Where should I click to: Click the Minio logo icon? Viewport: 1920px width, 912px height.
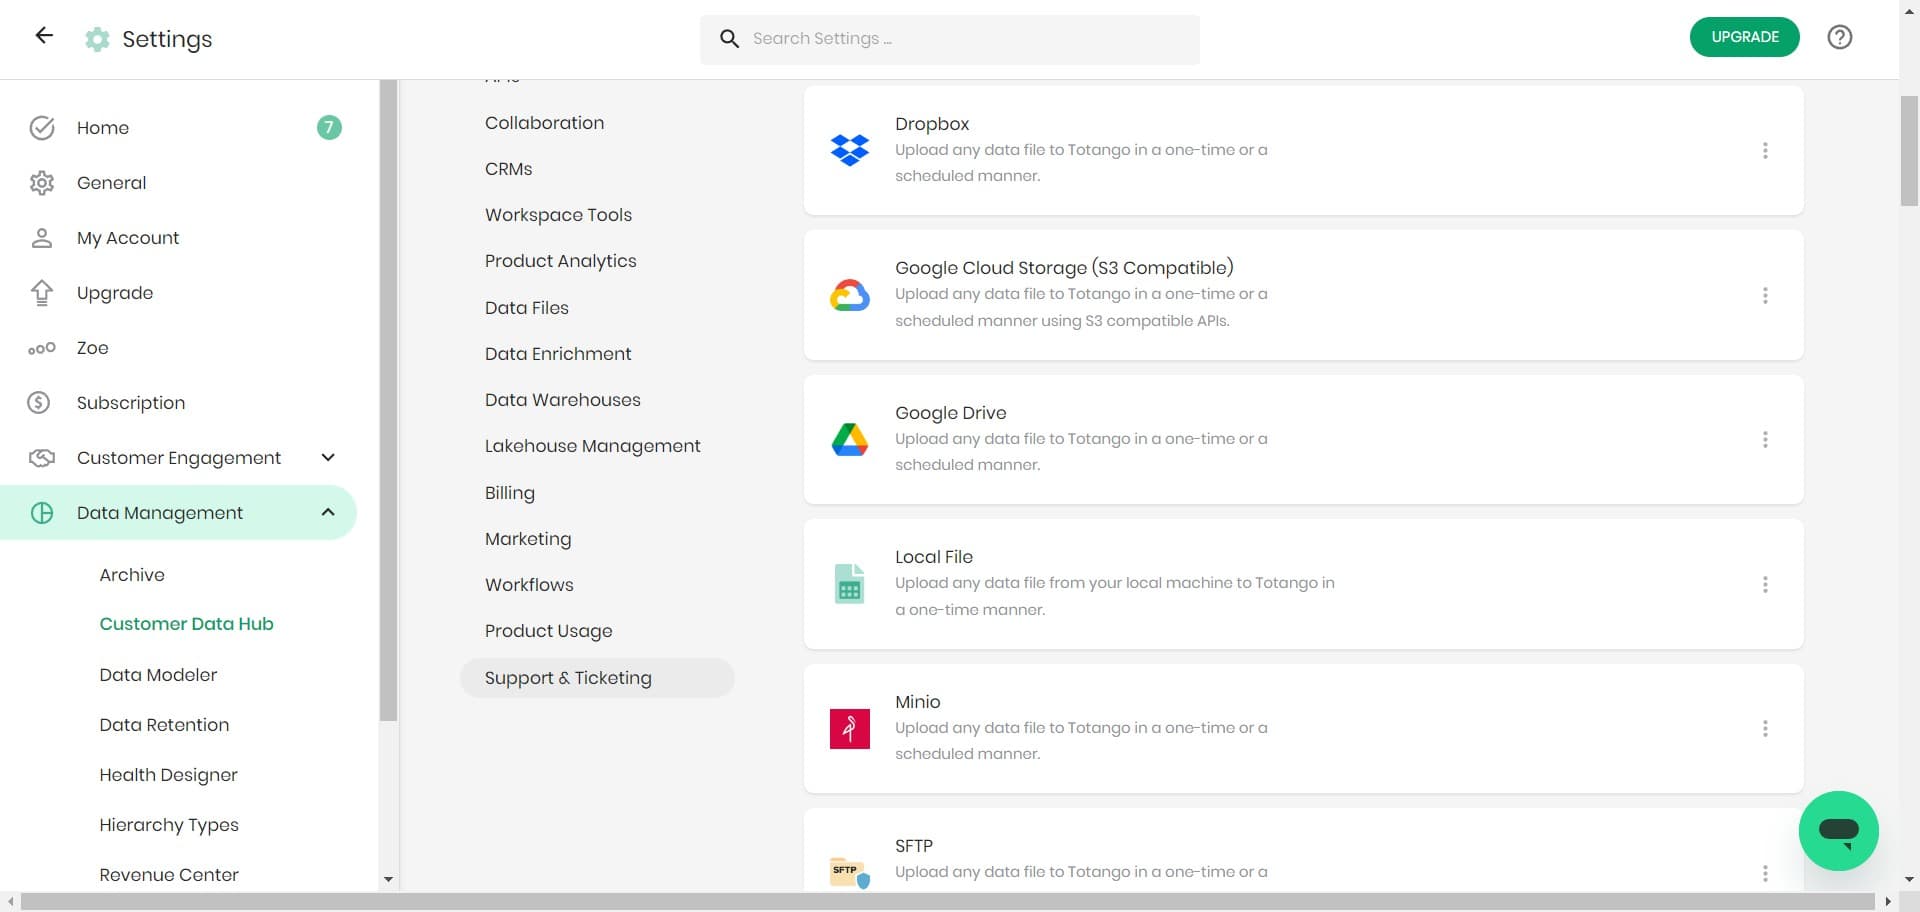(849, 728)
